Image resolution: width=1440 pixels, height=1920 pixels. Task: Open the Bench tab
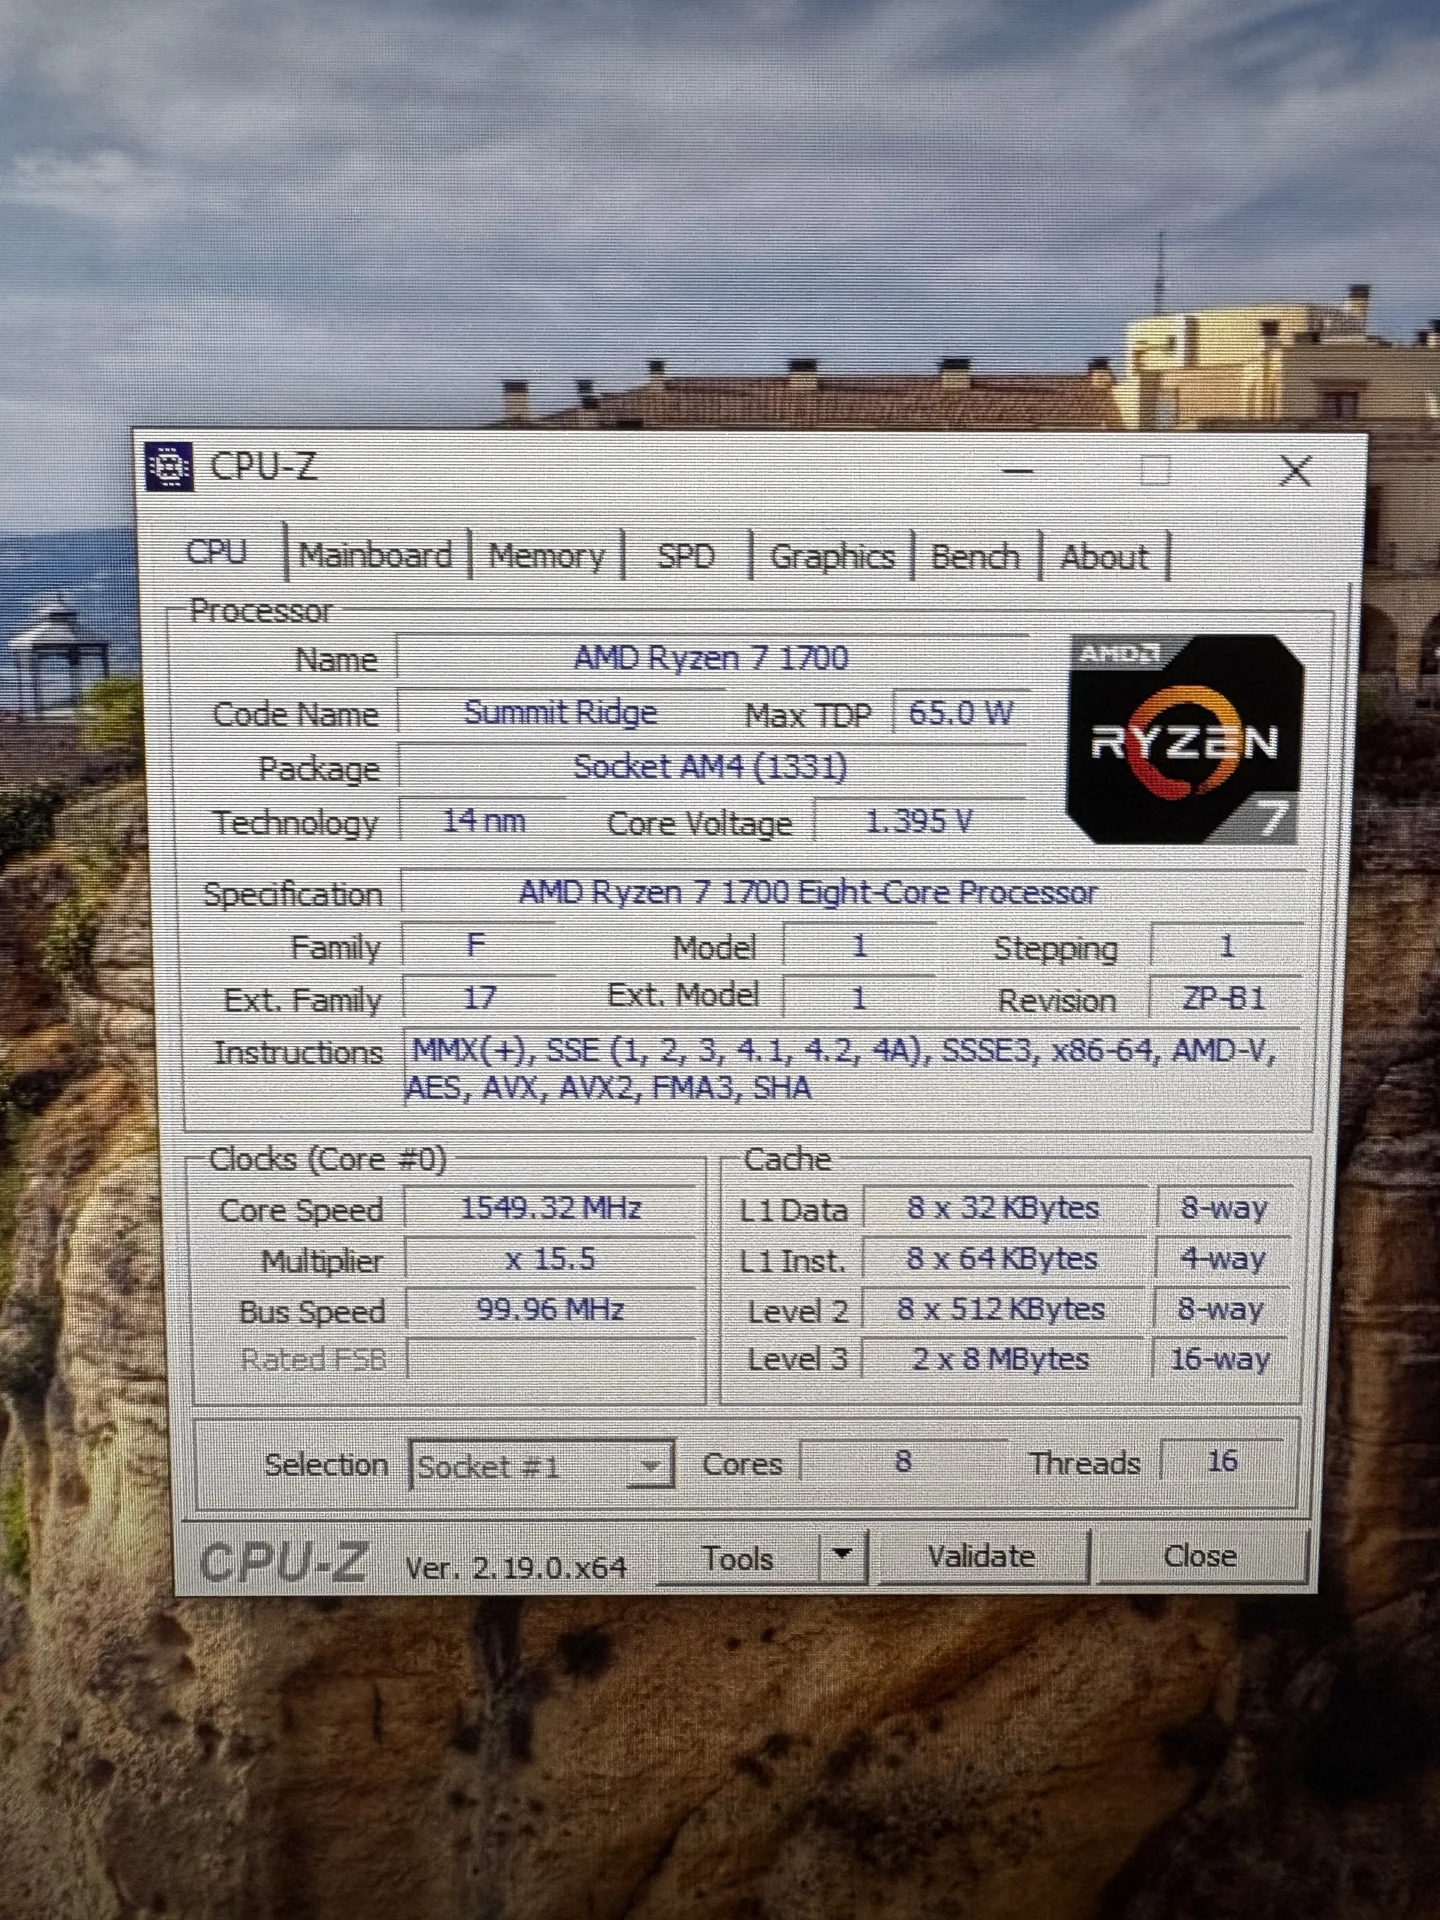(975, 557)
